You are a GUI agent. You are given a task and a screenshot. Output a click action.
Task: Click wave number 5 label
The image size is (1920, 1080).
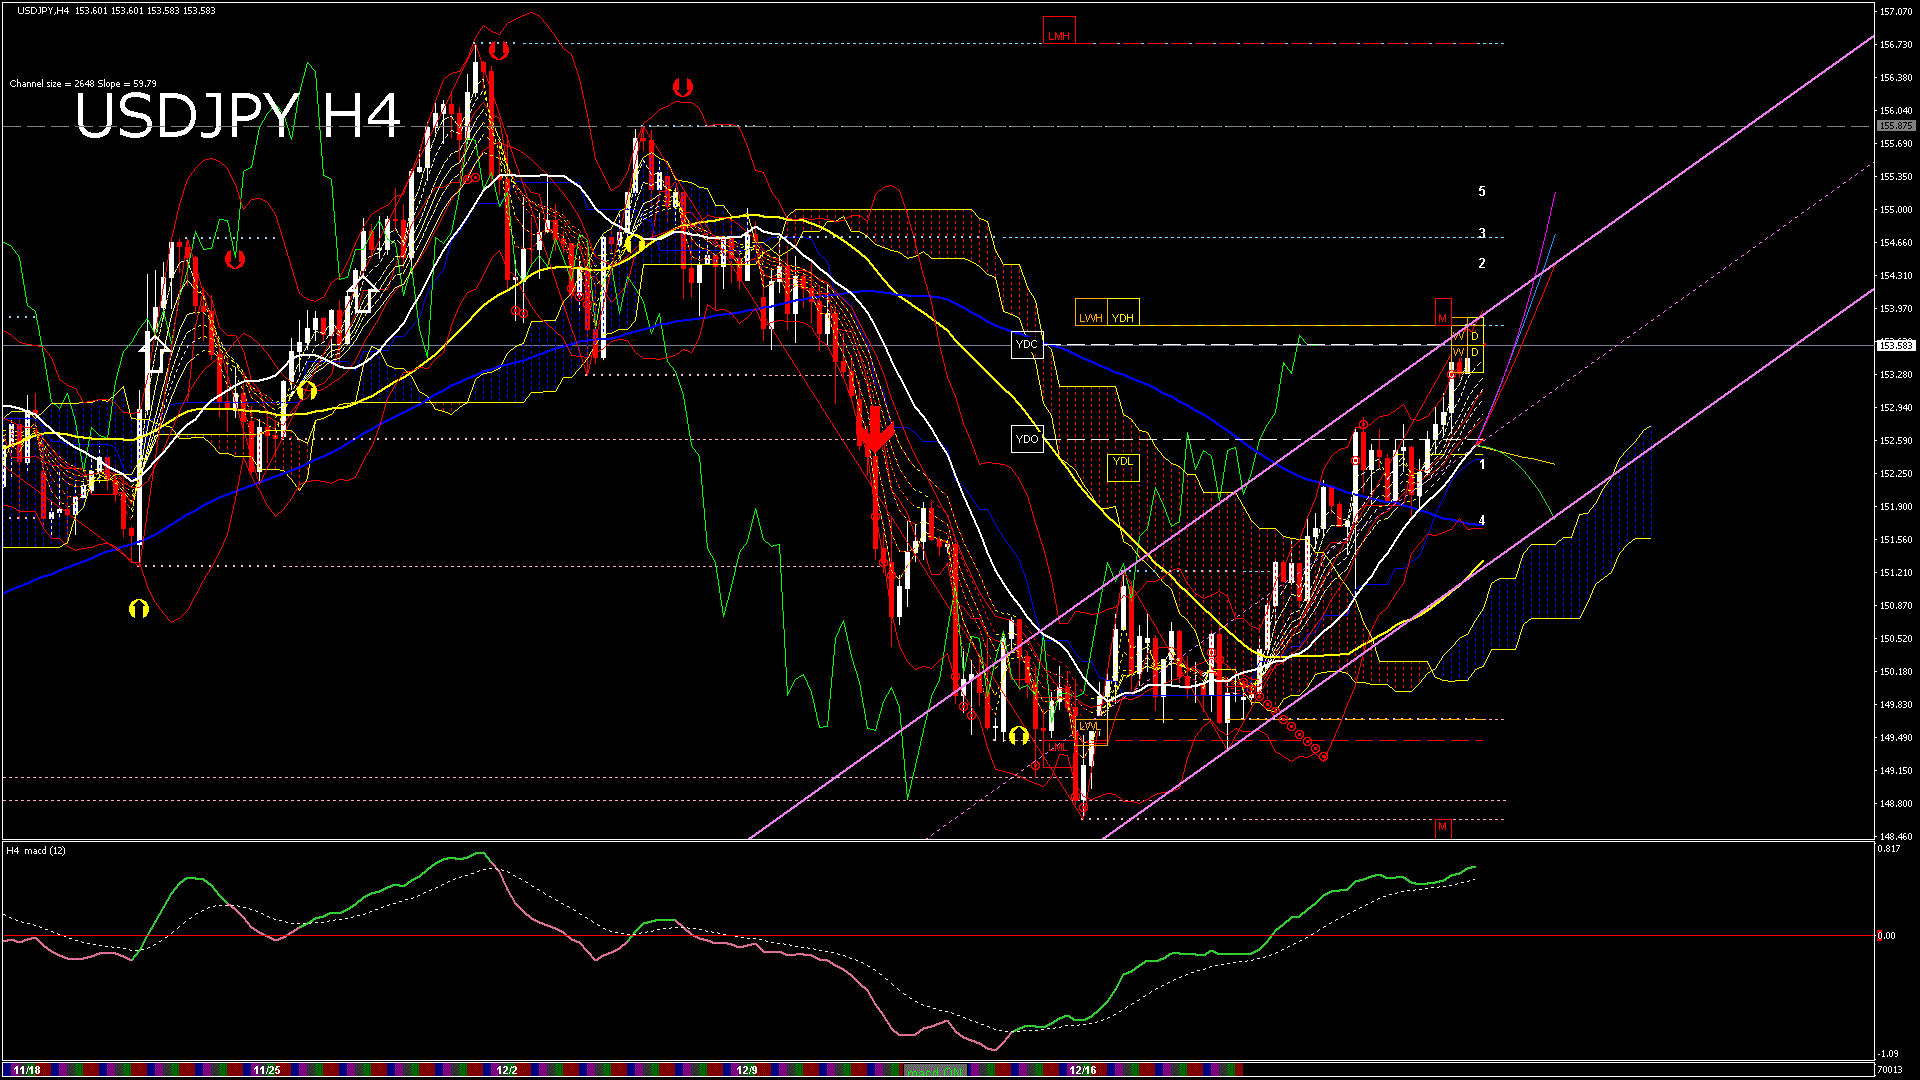tap(1482, 191)
